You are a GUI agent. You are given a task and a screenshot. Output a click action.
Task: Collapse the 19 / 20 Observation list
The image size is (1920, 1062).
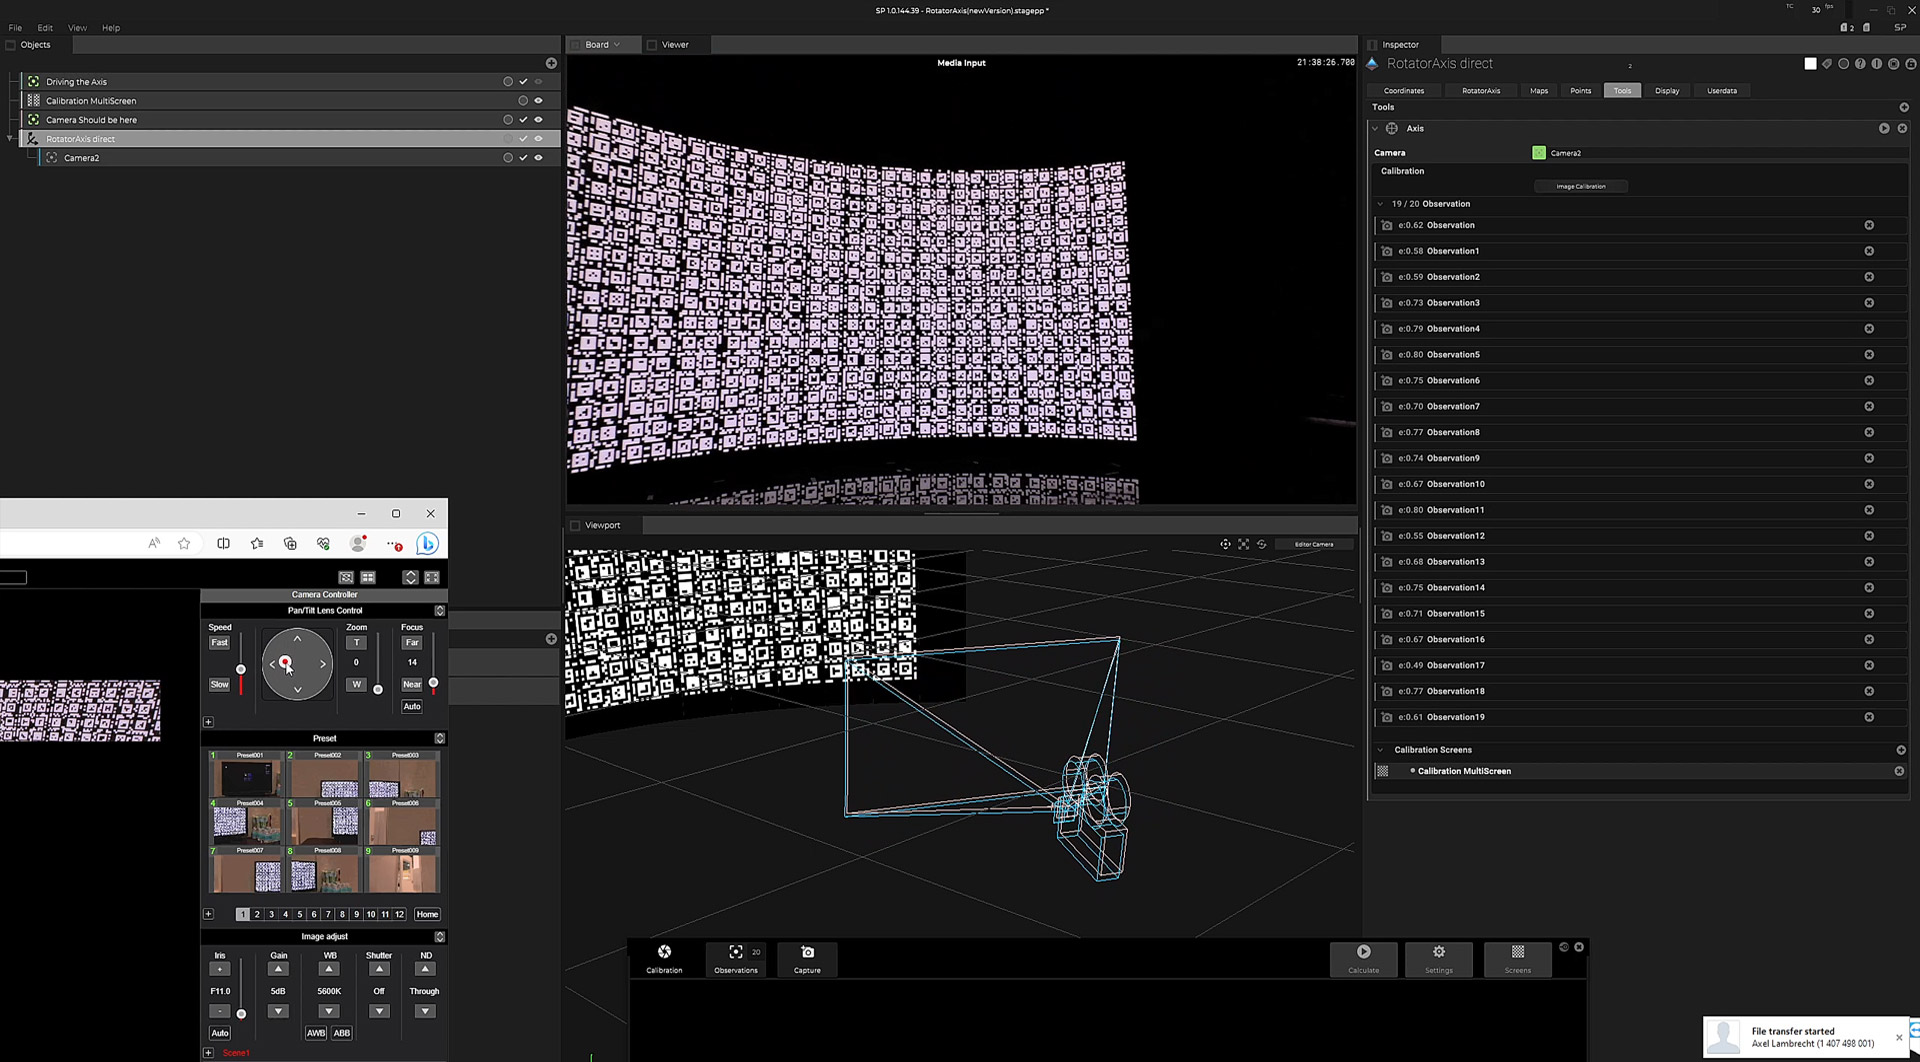pos(1381,204)
